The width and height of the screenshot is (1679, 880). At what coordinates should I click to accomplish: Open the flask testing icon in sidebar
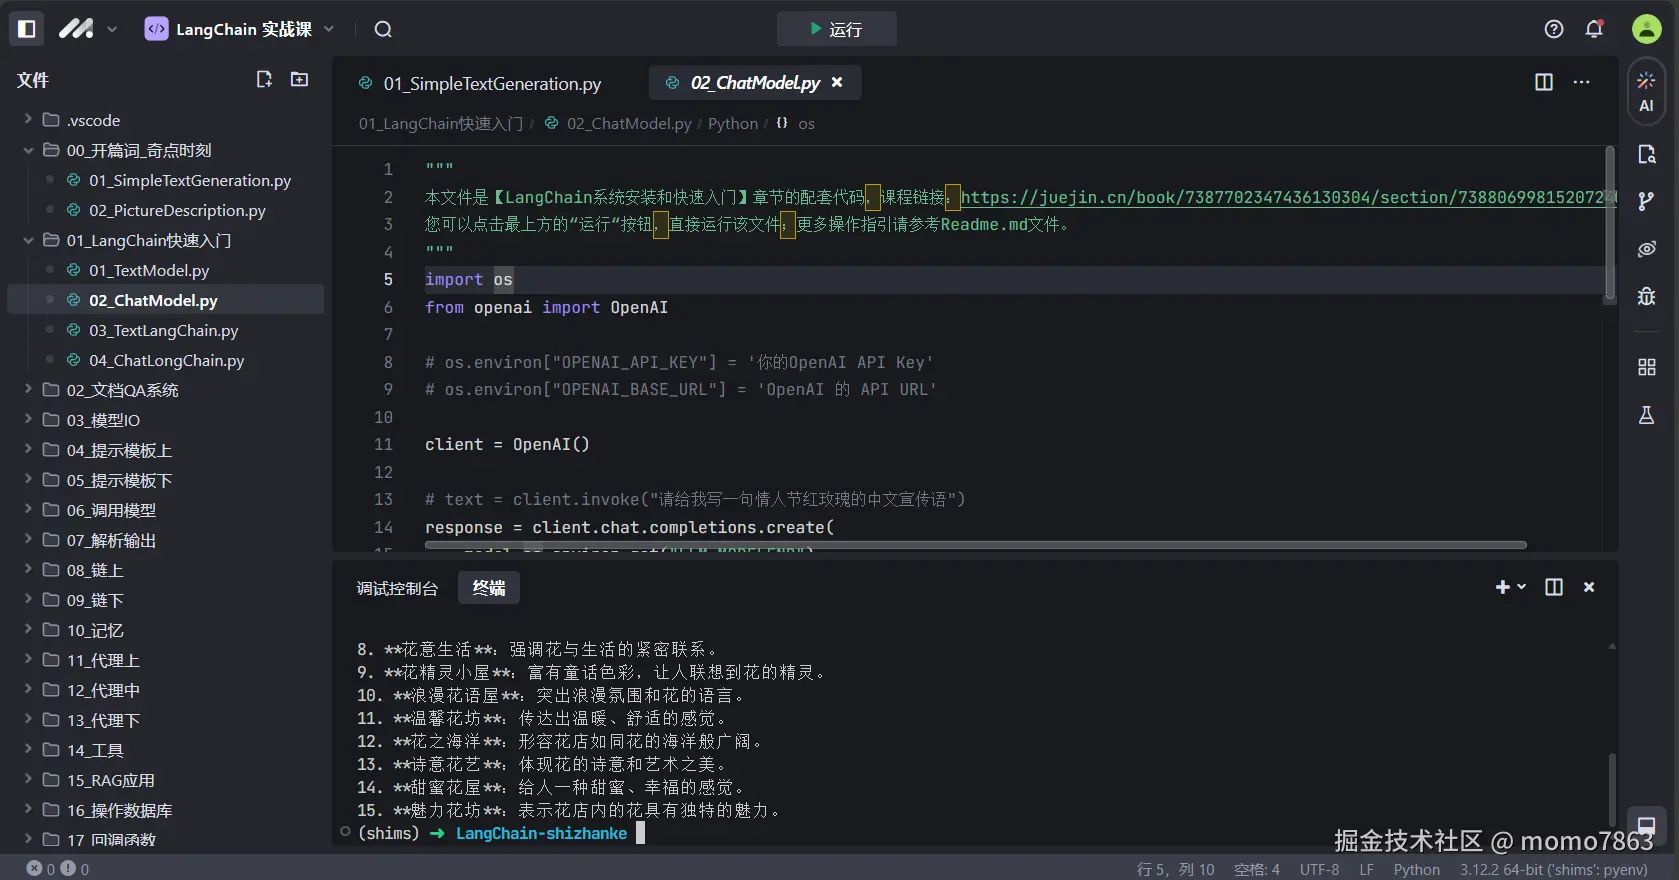click(x=1646, y=415)
